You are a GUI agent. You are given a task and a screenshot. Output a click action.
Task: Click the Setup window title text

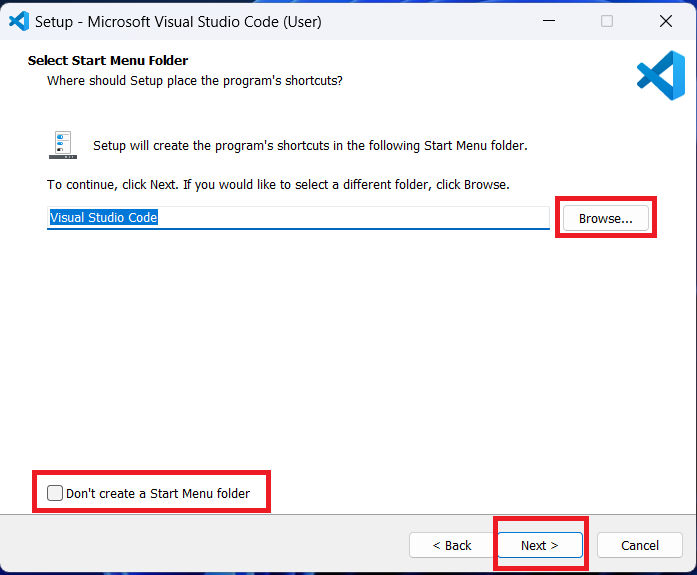pyautogui.click(x=178, y=21)
